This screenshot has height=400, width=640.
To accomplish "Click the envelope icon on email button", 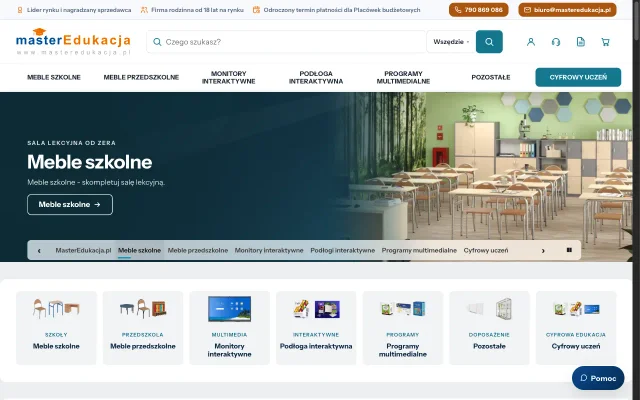I will coord(527,10).
